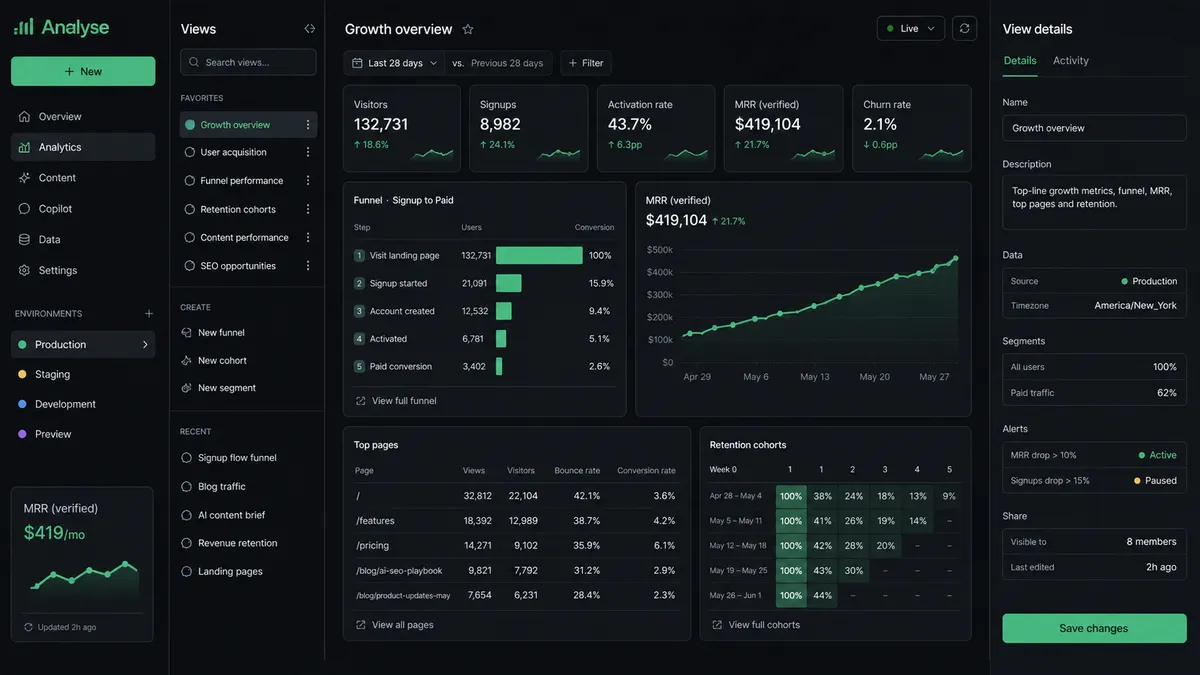Select the Analytics chart icon in sidebar

pyautogui.click(x=25, y=147)
